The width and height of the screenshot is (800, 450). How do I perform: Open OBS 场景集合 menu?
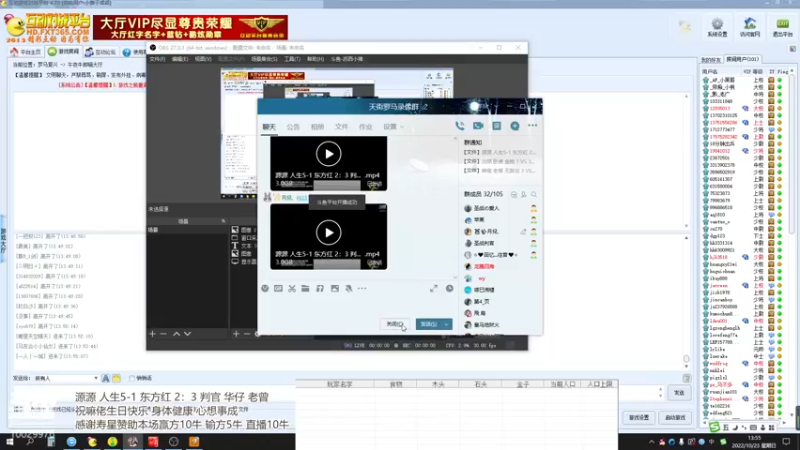point(264,59)
